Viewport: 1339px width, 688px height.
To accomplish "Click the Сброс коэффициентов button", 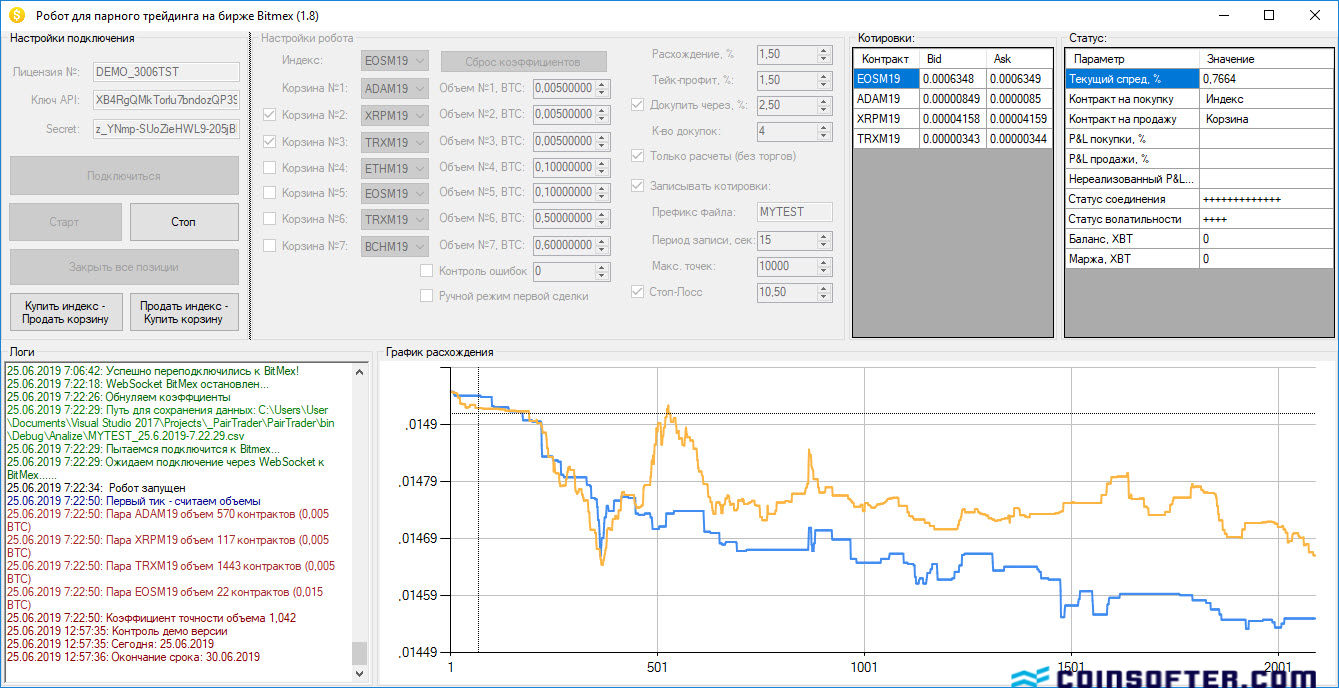I will tap(523, 62).
